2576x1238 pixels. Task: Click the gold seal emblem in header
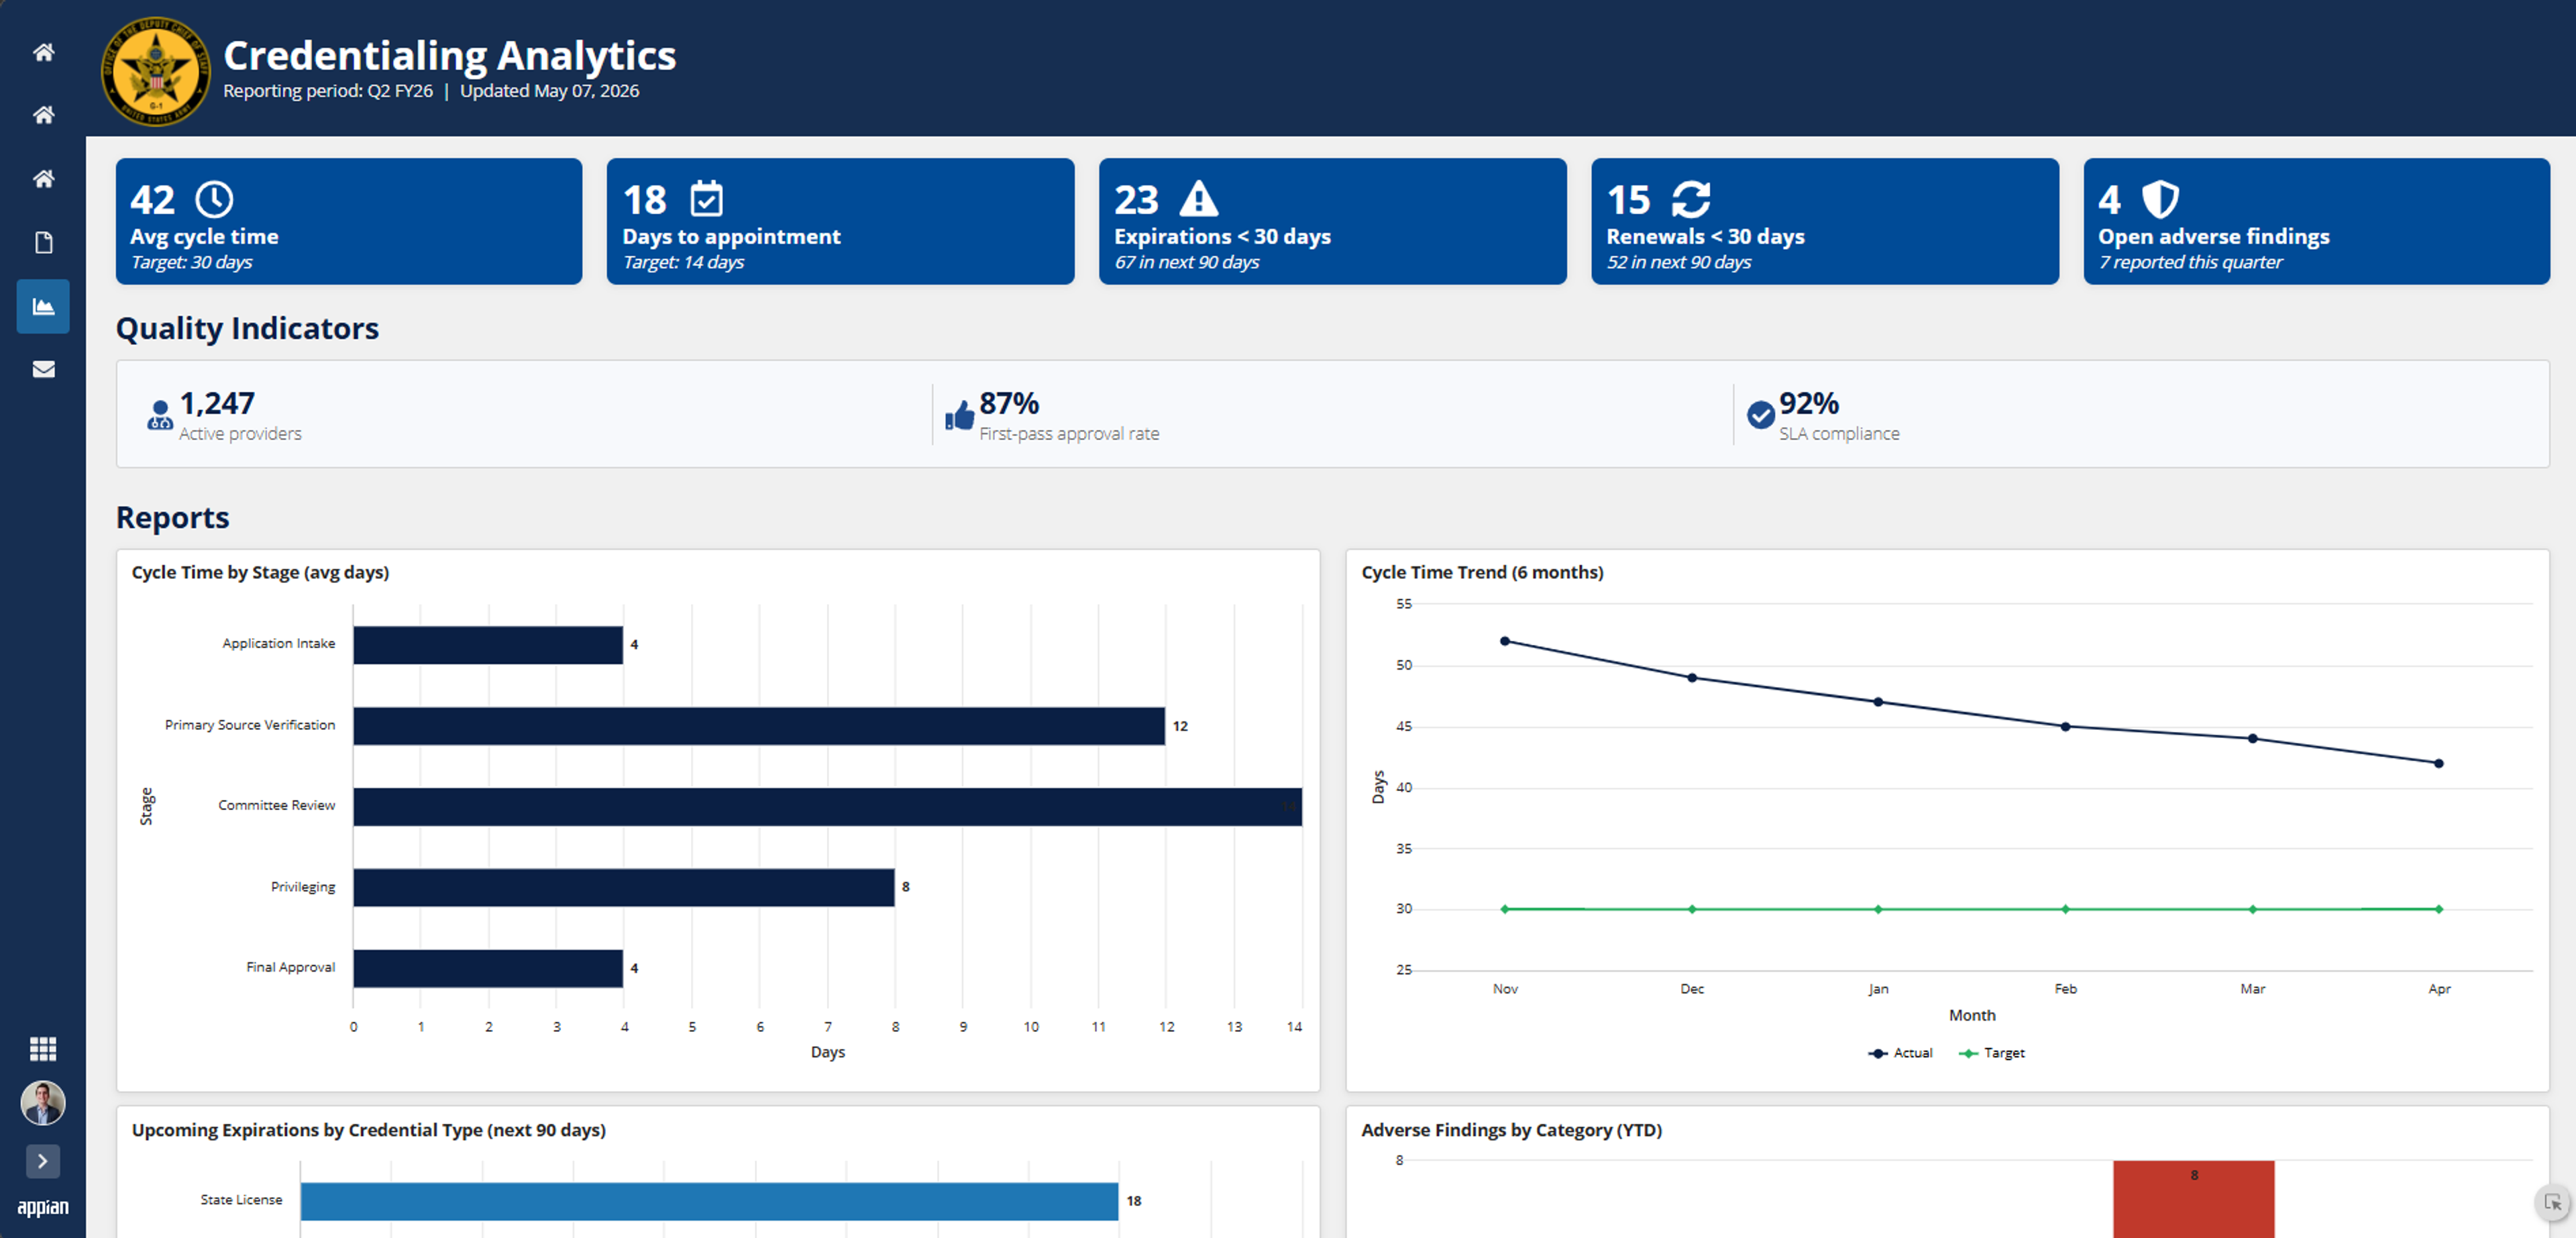point(156,71)
